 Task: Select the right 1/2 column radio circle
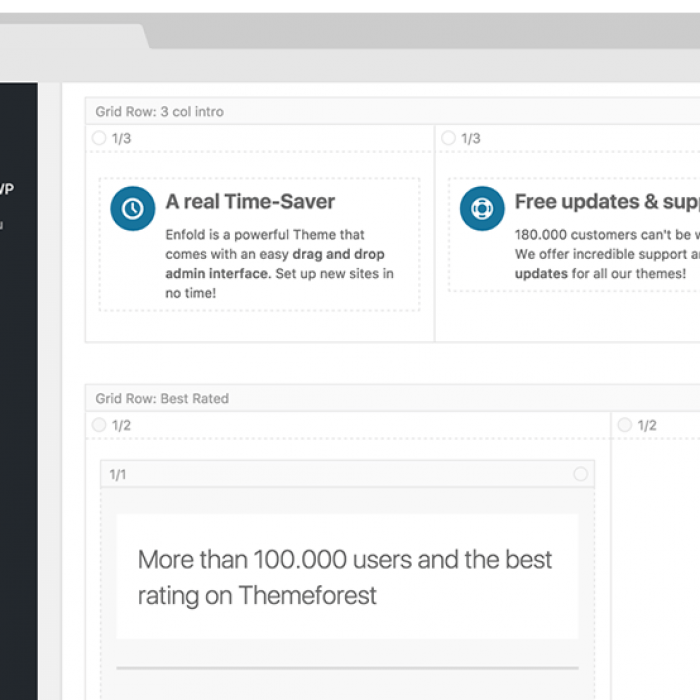[x=625, y=425]
